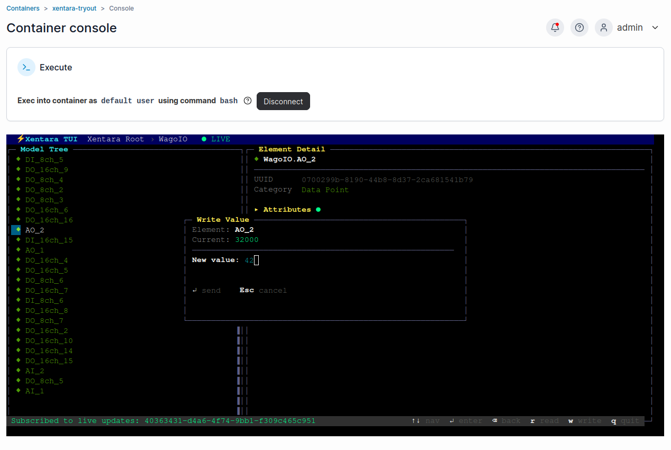The height and width of the screenshot is (450, 671).
Task: Select DO_16ch_14 in the model tree
Action: pos(49,351)
